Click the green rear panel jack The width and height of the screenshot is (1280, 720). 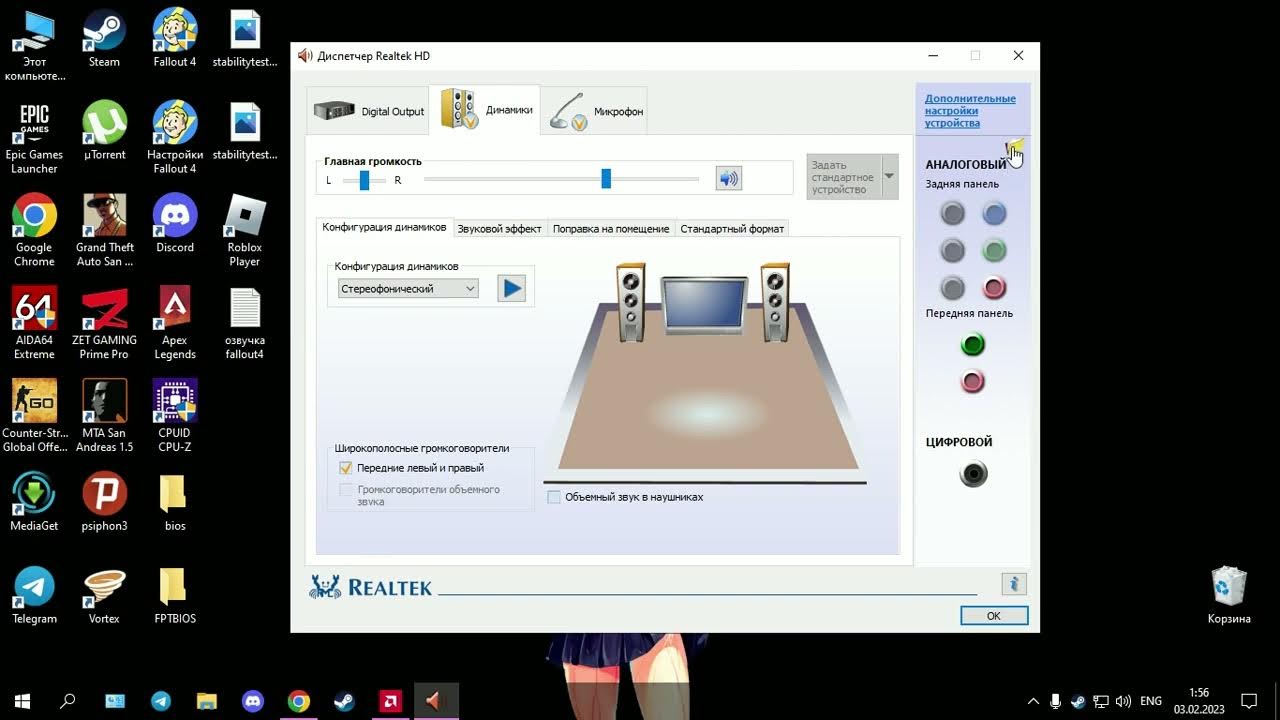(x=993, y=250)
